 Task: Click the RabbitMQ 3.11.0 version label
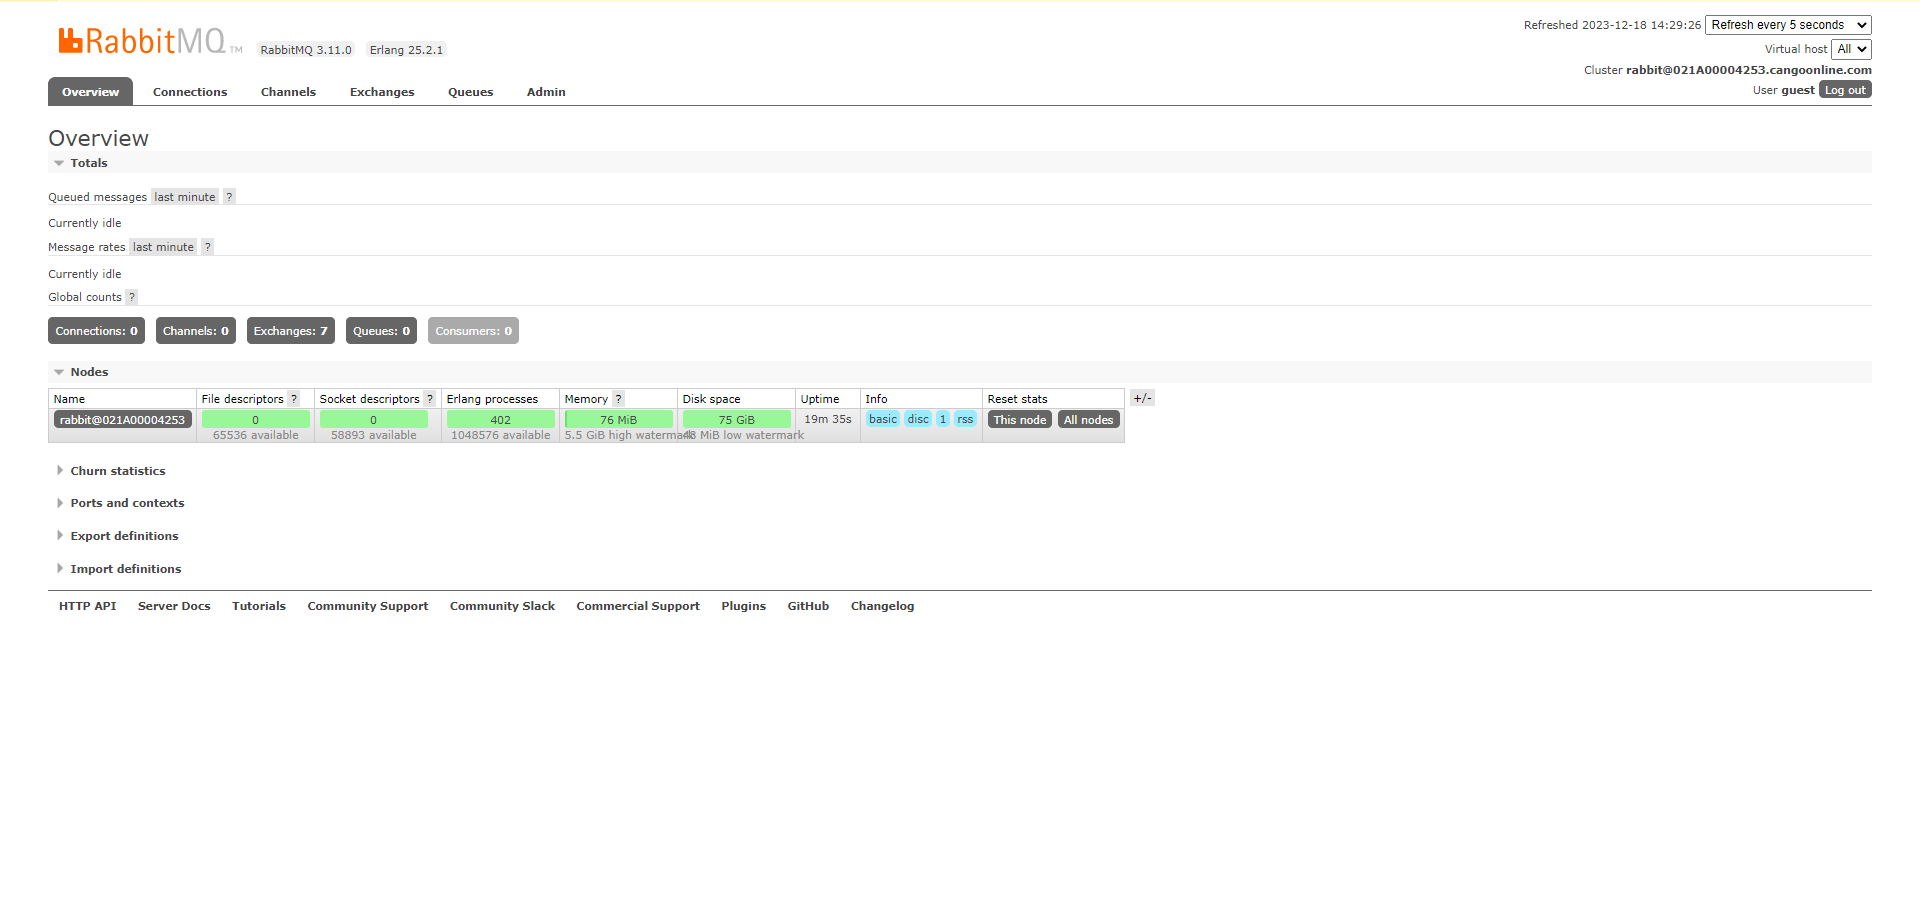pyautogui.click(x=306, y=50)
